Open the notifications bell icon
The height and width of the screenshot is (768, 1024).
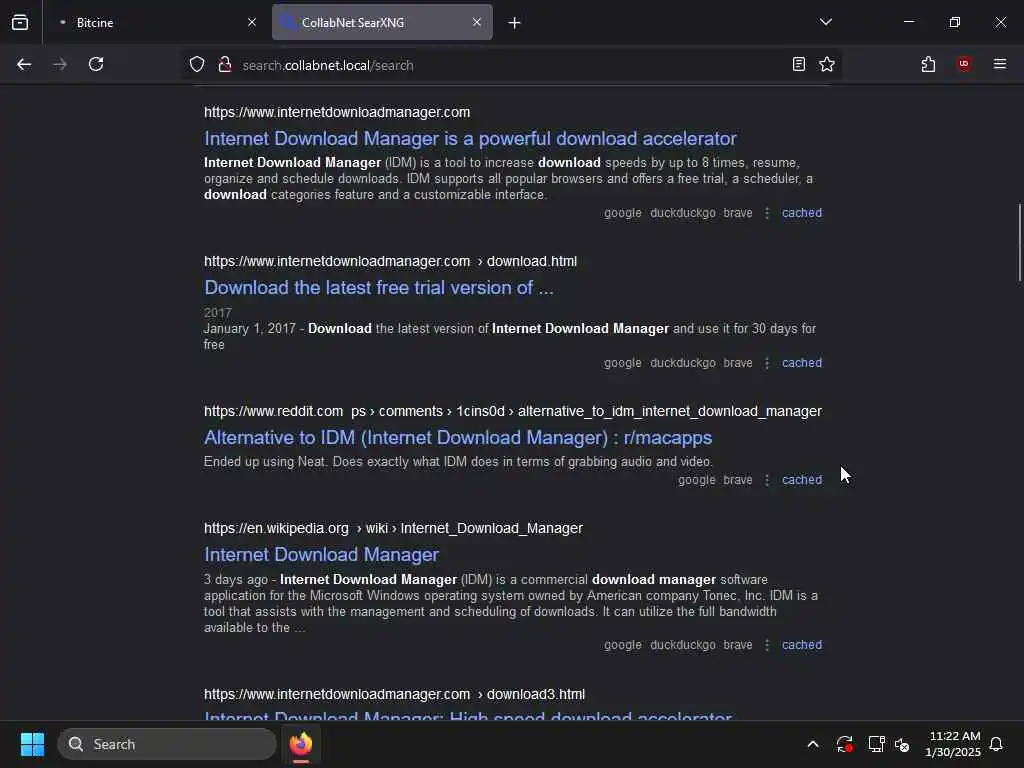[997, 744]
